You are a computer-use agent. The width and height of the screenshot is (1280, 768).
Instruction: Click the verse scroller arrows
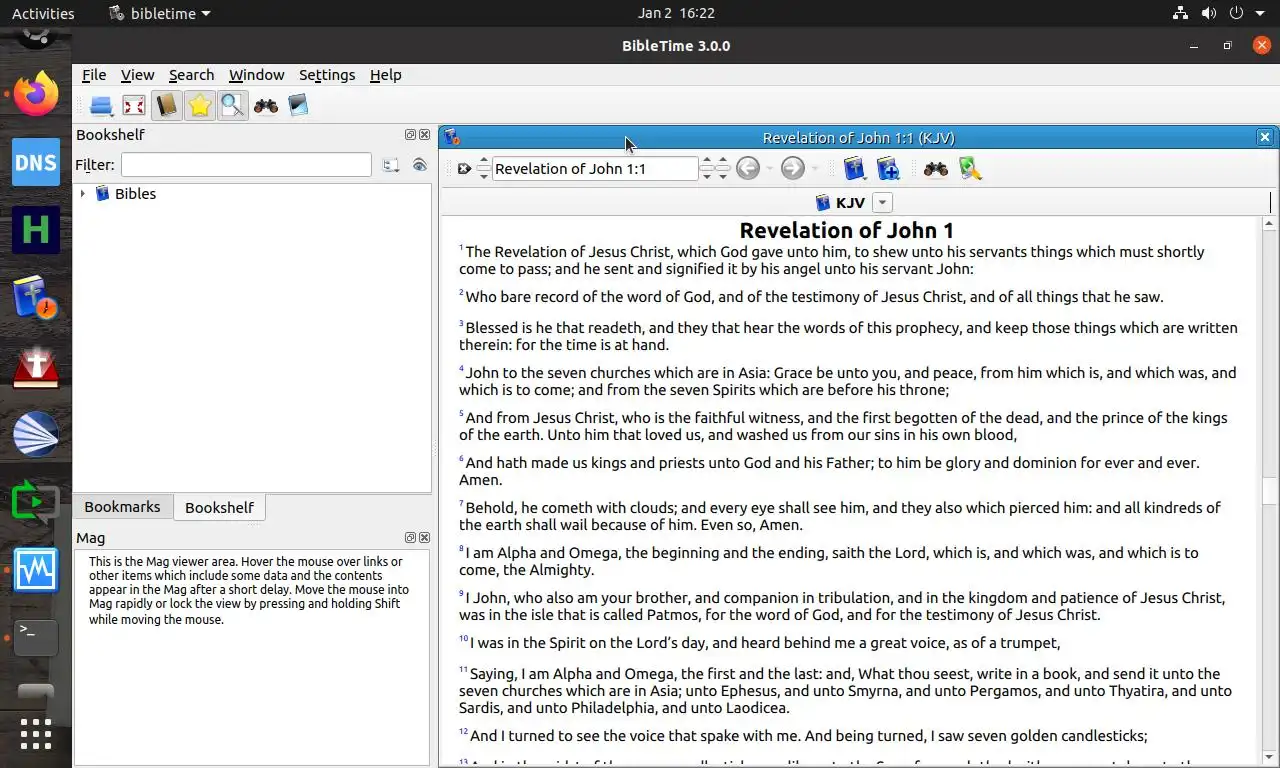pos(723,169)
